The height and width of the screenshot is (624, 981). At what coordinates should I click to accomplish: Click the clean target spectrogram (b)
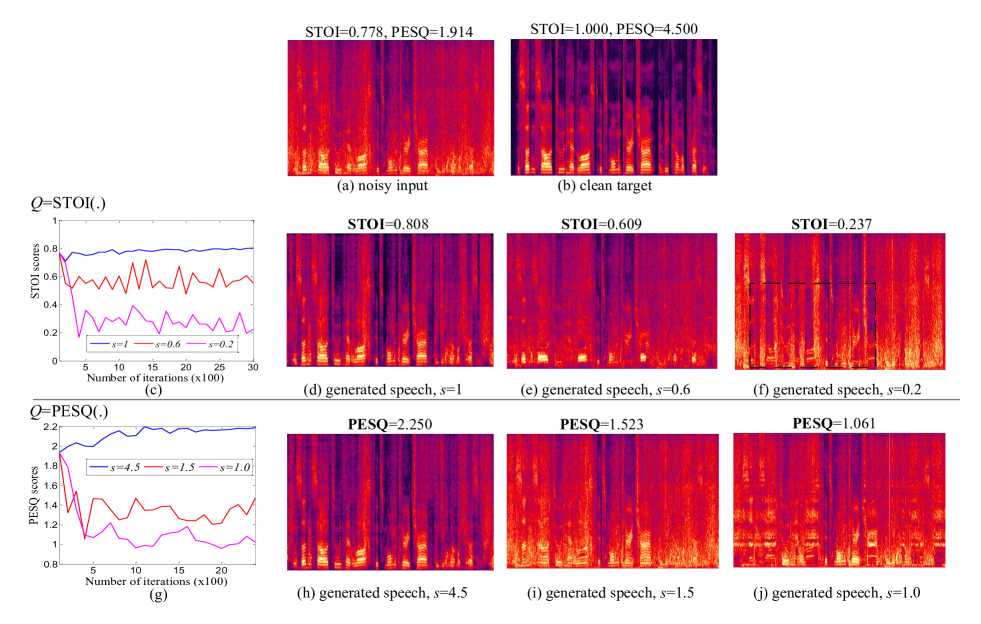(x=614, y=107)
